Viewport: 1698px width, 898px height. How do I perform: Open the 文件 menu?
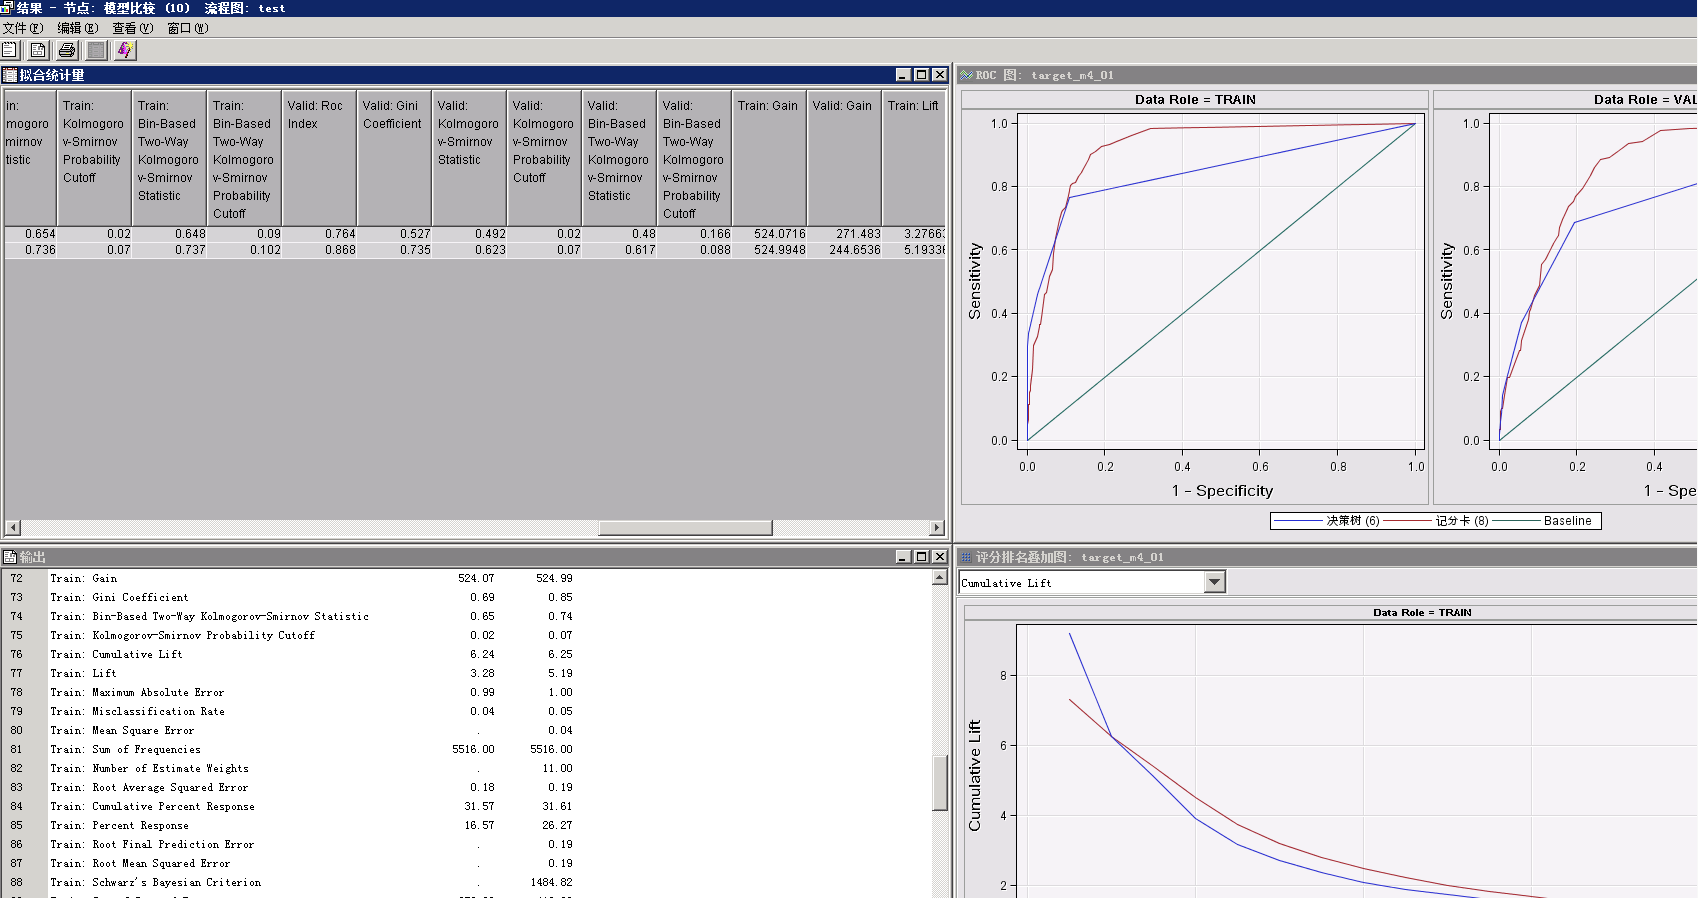(x=22, y=28)
